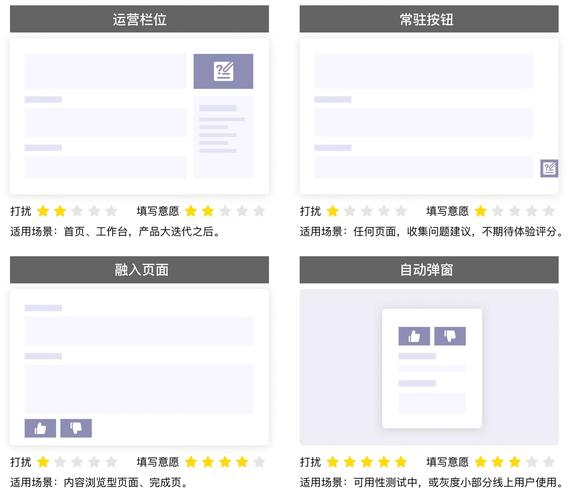Click the first 打扰 star under 融入页面

tap(43, 462)
